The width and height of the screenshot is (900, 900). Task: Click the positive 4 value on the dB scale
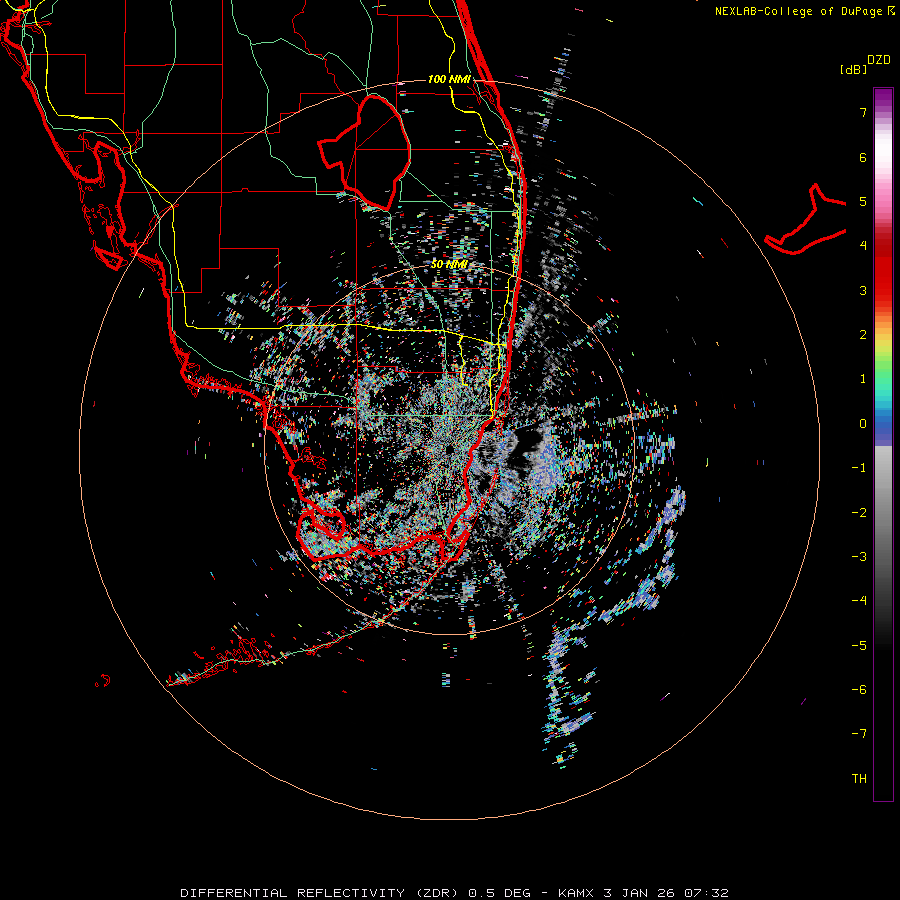tap(863, 246)
